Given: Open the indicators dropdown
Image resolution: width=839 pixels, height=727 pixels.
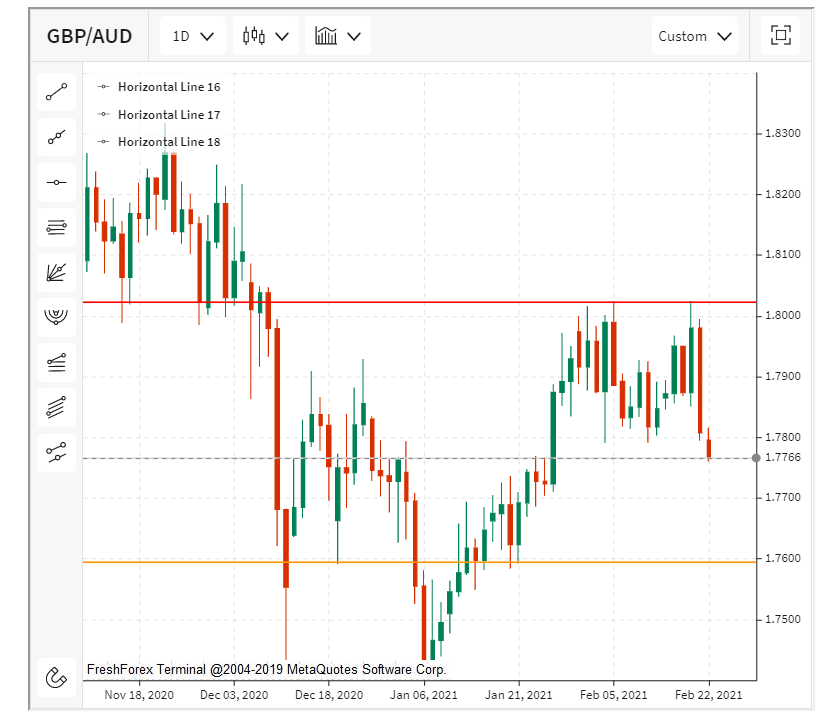Looking at the screenshot, I should click(x=338, y=36).
